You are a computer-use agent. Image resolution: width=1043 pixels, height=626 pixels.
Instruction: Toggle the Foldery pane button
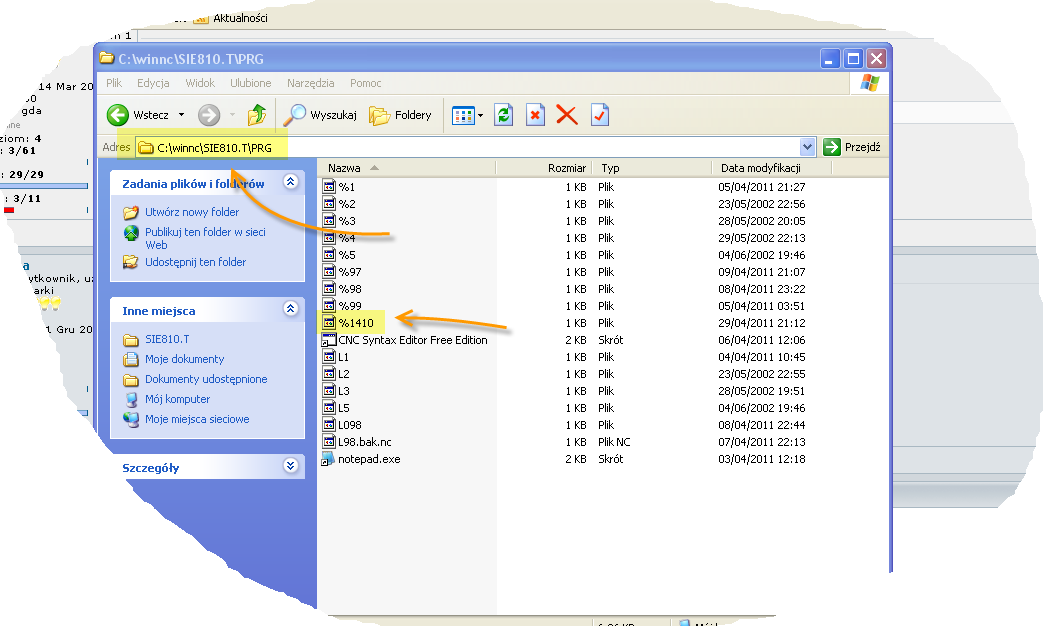400,115
